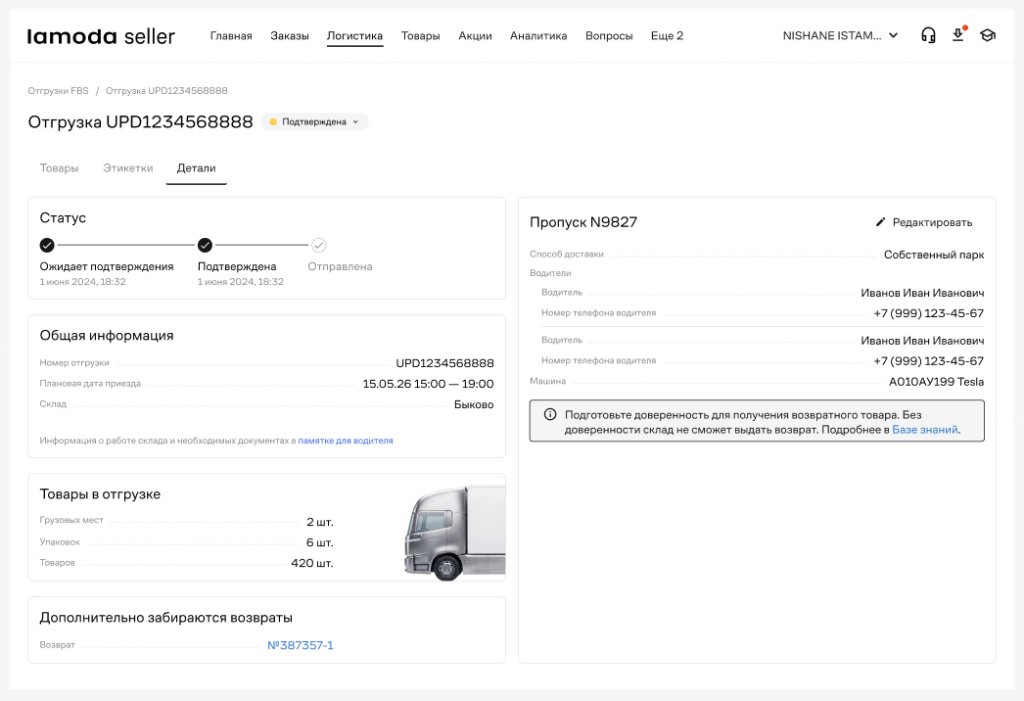Click the warehouse value Быково
This screenshot has width=1024, height=701.
[474, 404]
